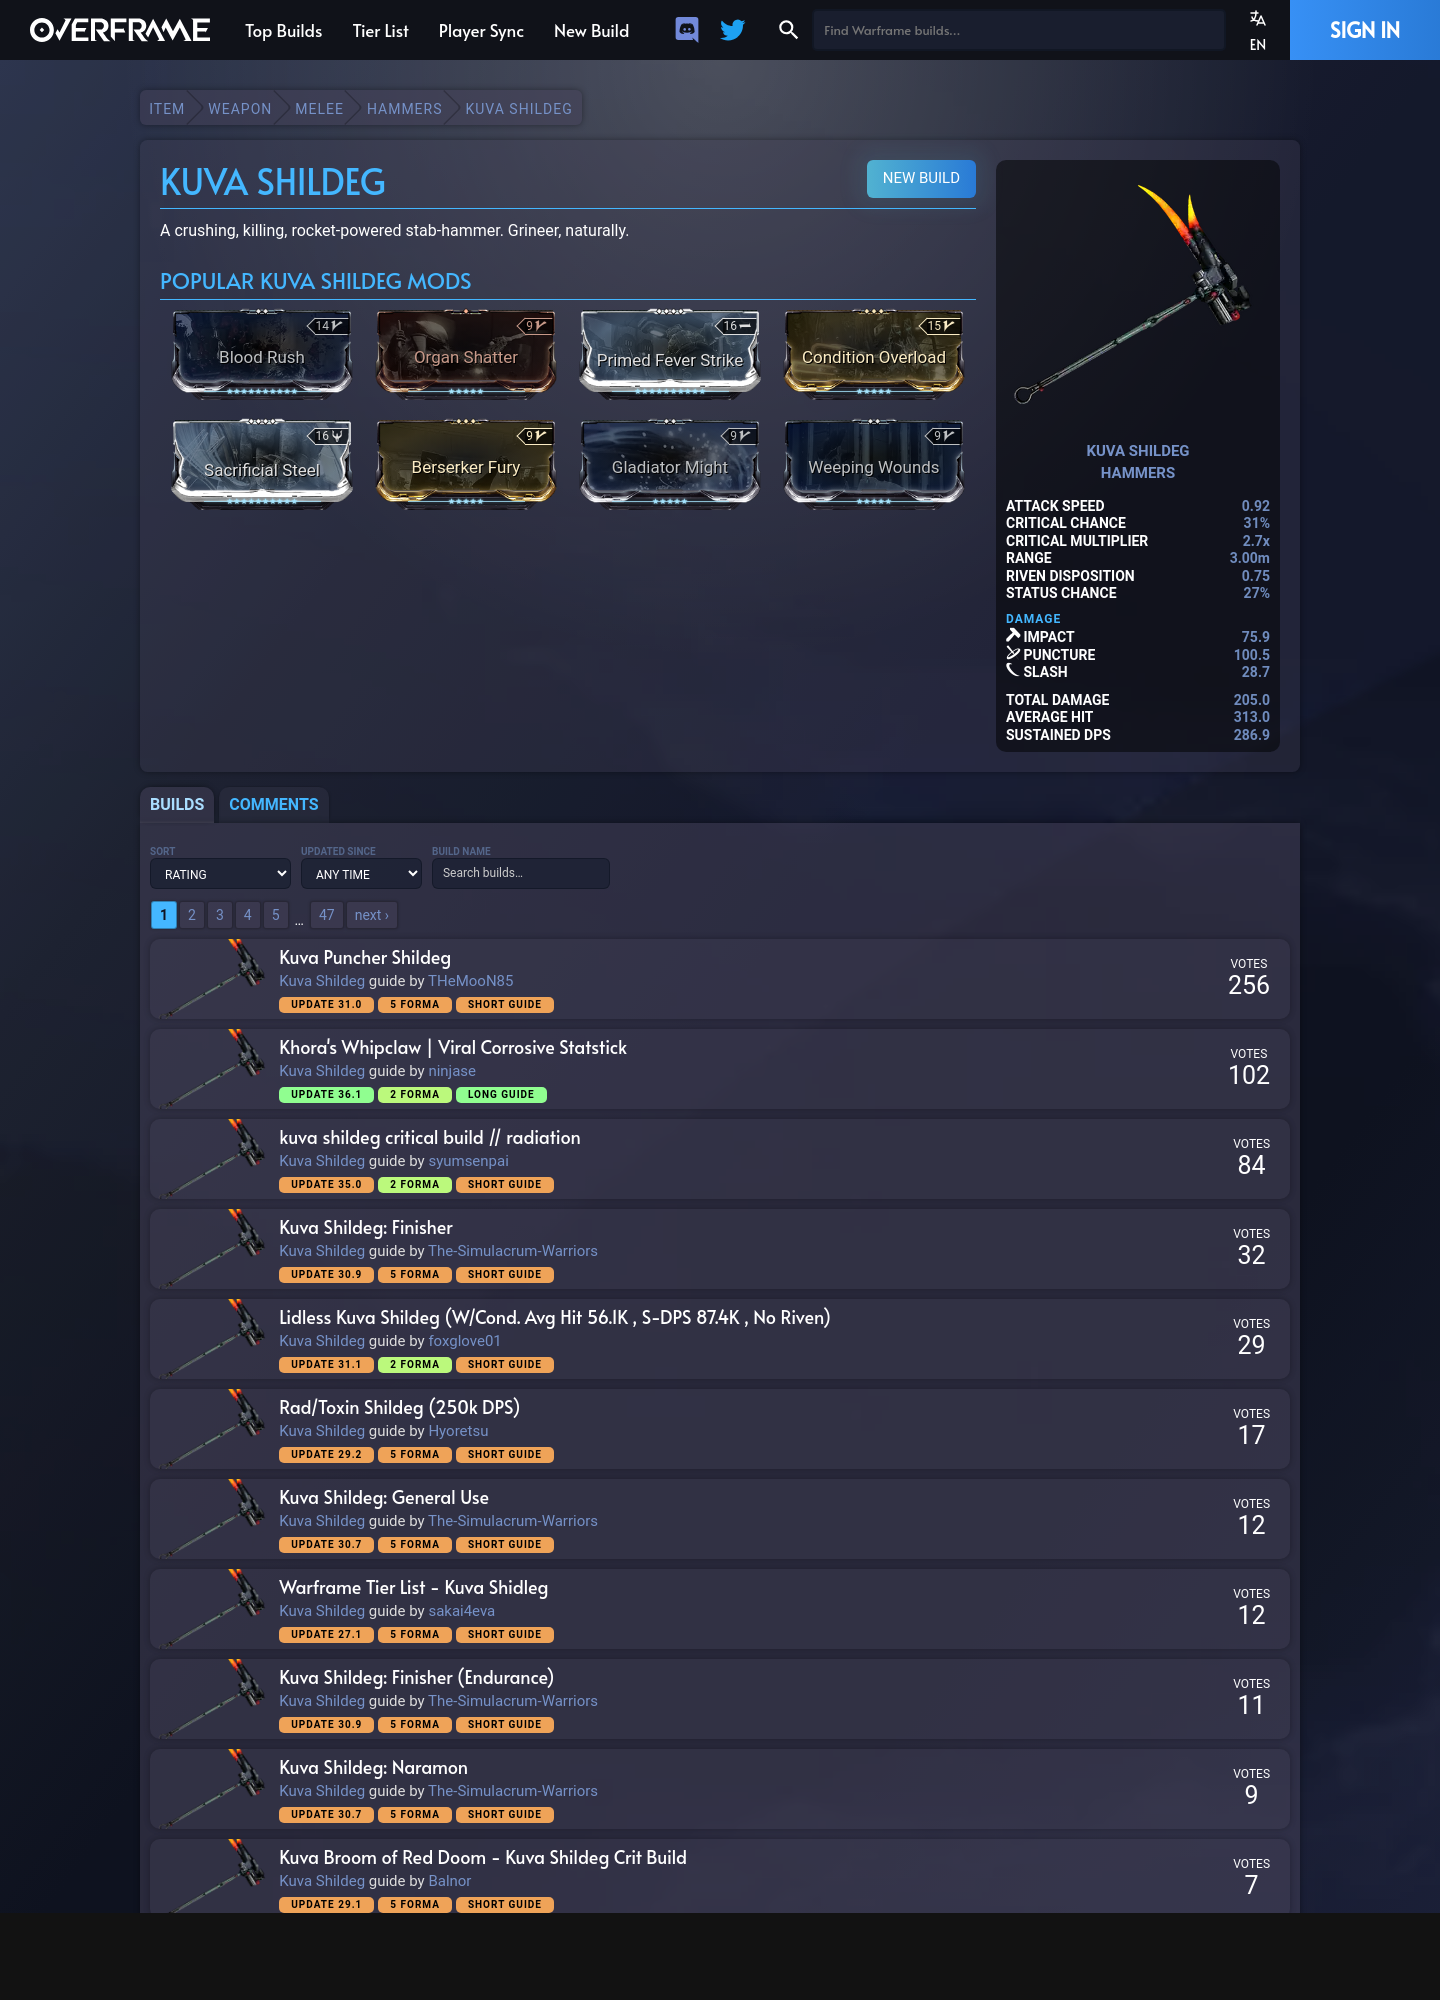Image resolution: width=1440 pixels, height=2000 pixels.
Task: Focus the Build Name search builds field
Action: [x=521, y=873]
